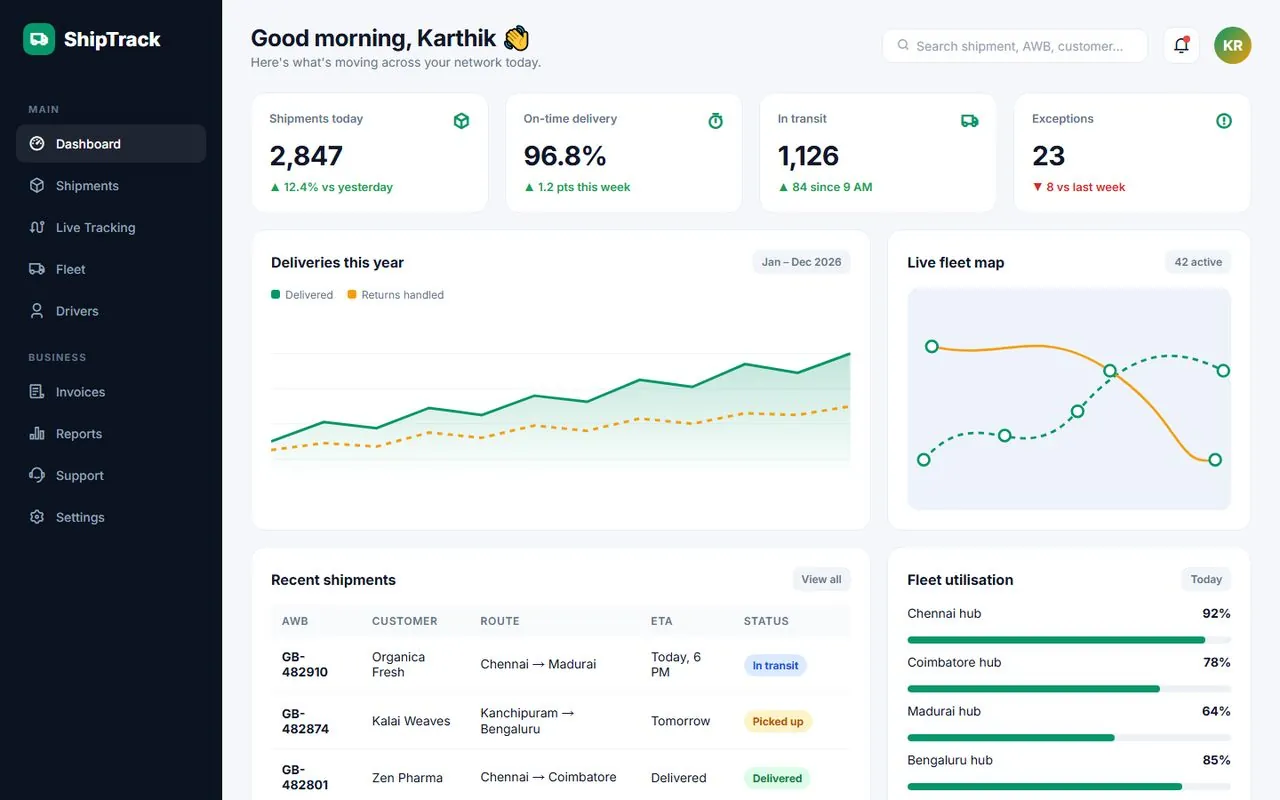
Task: Click the Madurai hub utilisation bar
Action: 1069,738
